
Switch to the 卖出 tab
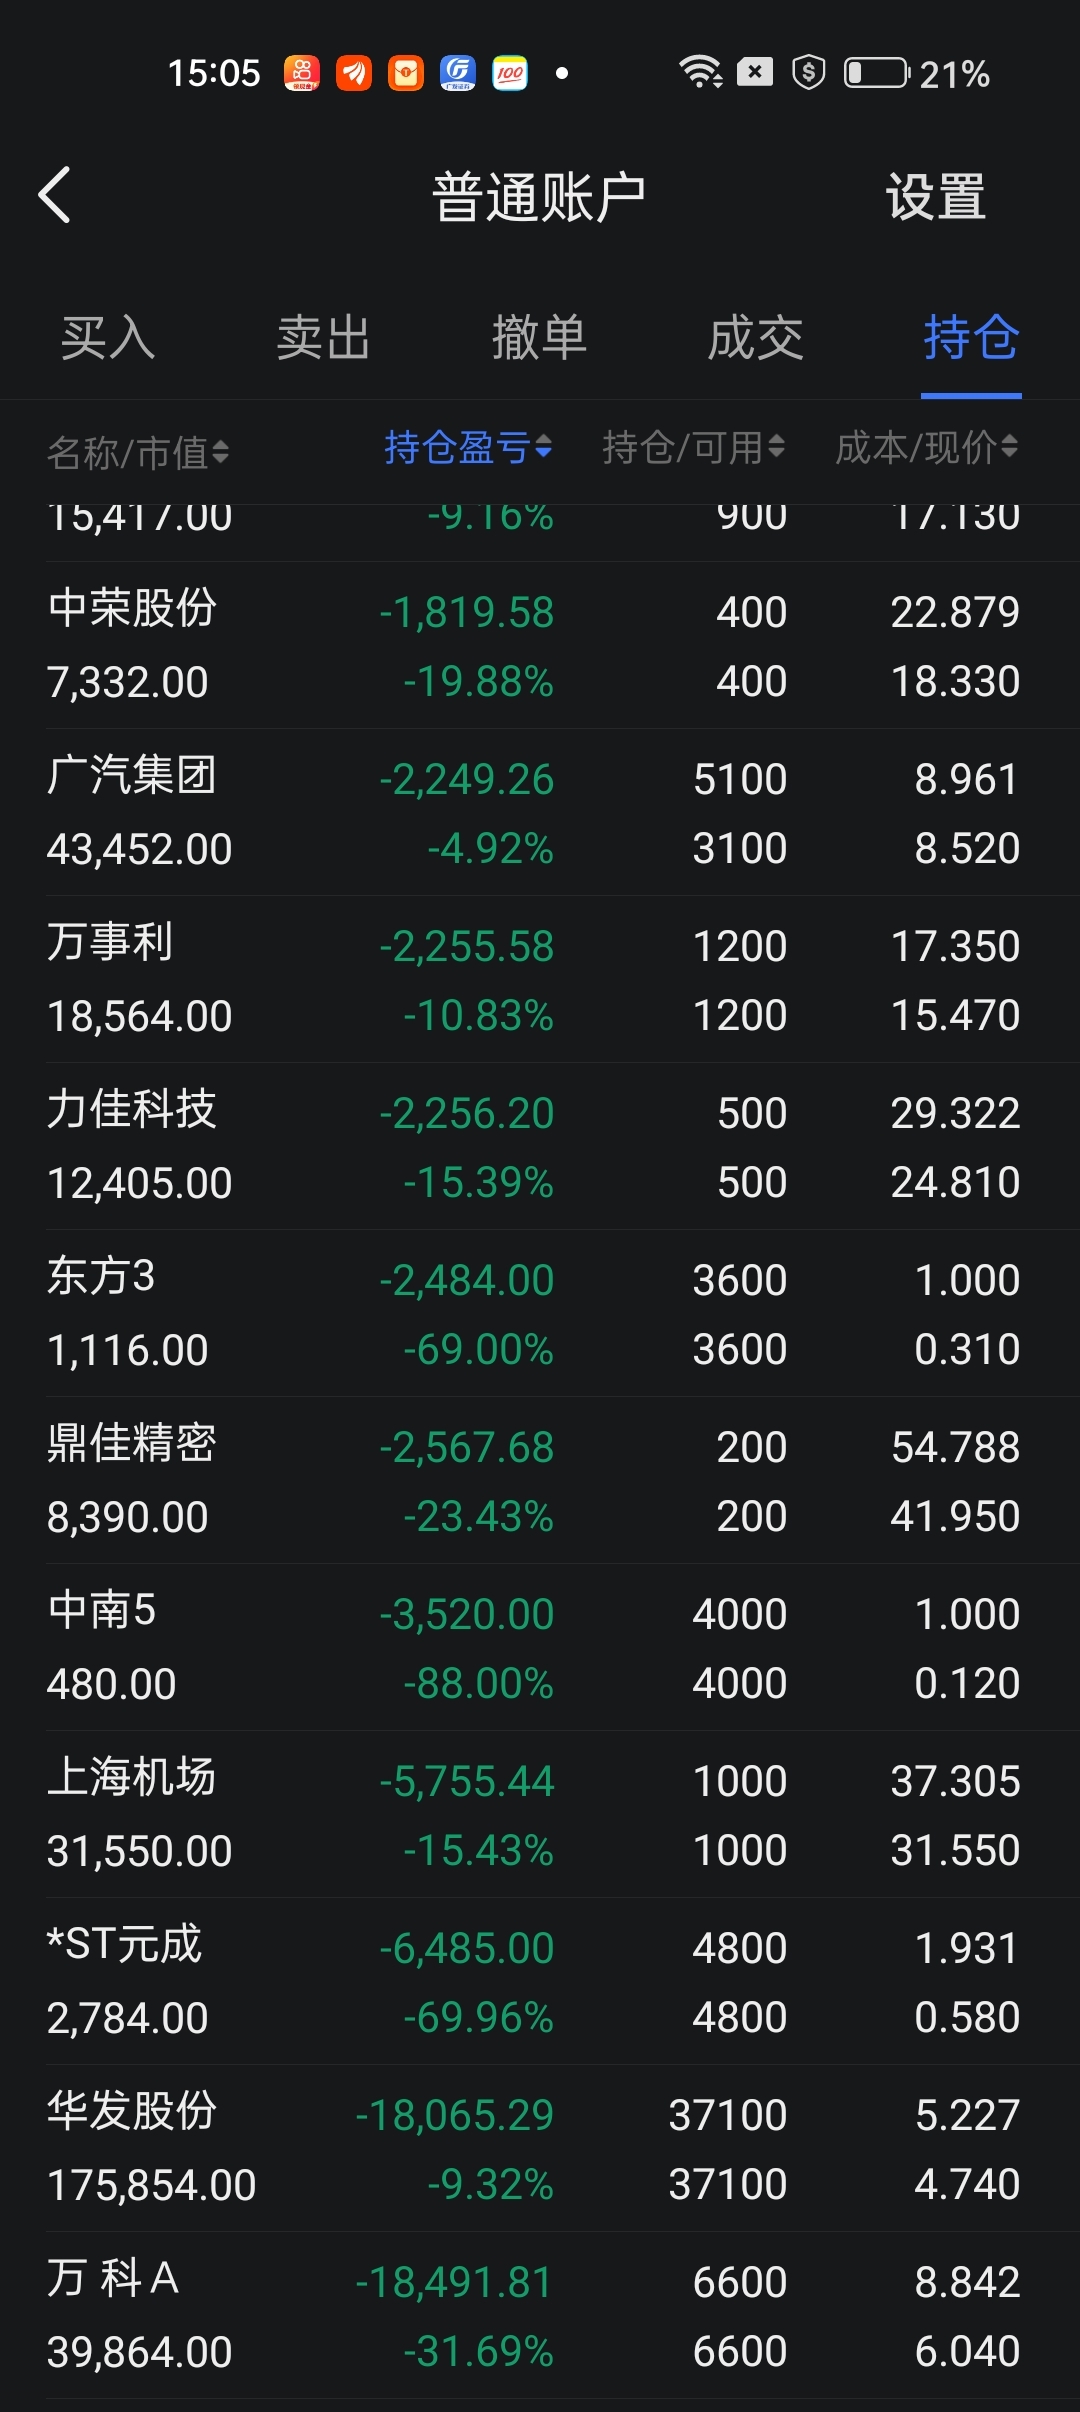[x=324, y=338]
